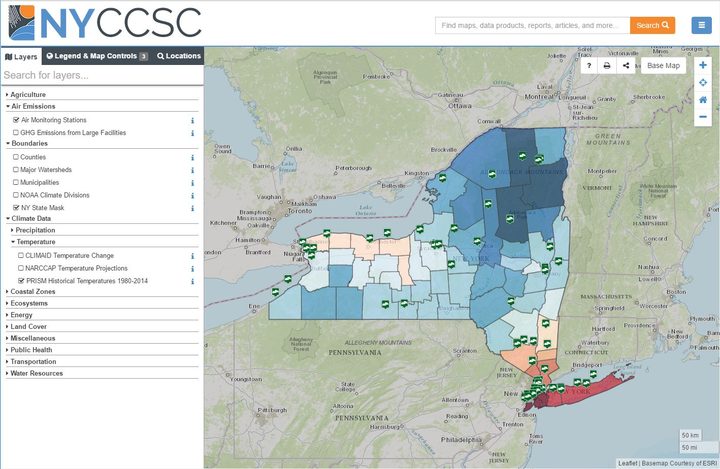Screen dimensions: 720x469
Task: Expand the Ecosystems category
Action: (x=28, y=304)
